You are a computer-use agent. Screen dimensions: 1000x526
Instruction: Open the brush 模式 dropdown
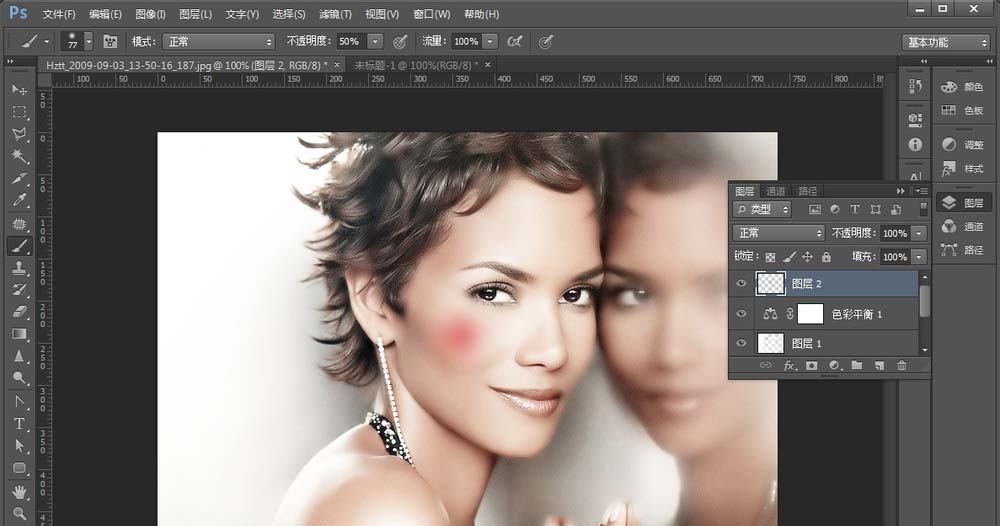pyautogui.click(x=218, y=42)
